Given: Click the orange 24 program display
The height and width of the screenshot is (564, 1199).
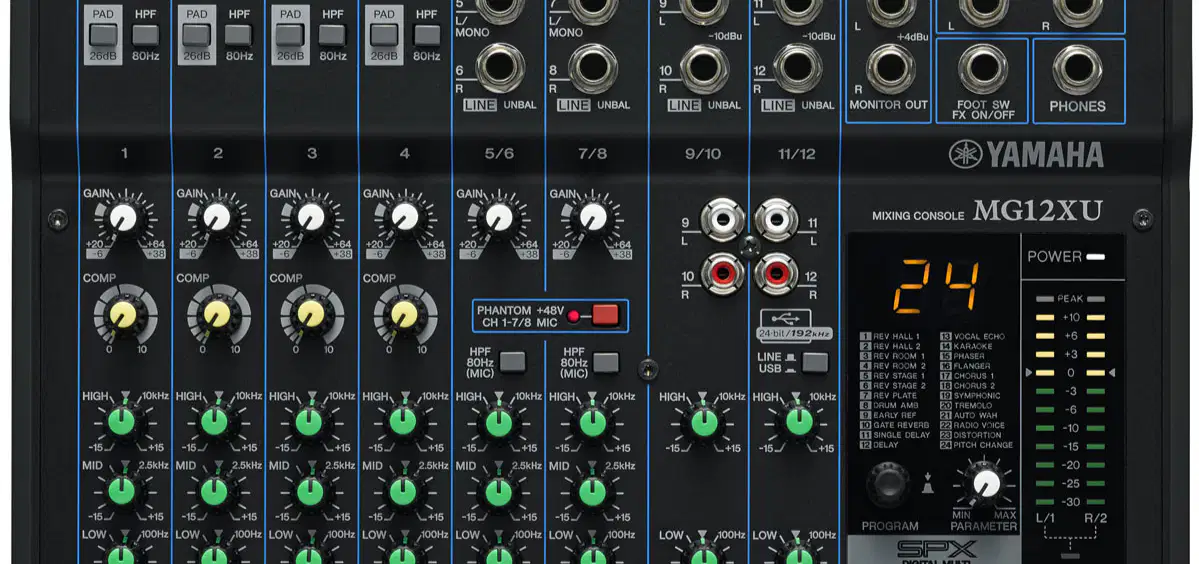Looking at the screenshot, I should click(937, 287).
